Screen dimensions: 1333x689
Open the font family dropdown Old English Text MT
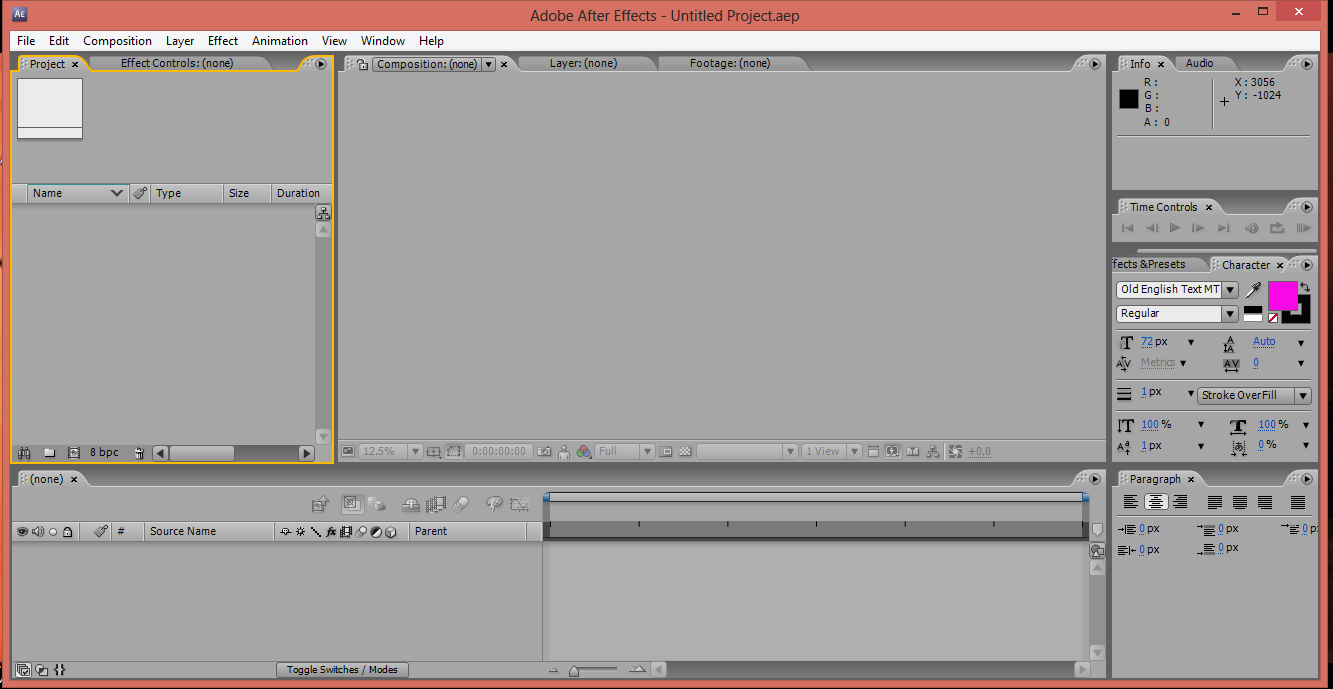tap(1230, 290)
